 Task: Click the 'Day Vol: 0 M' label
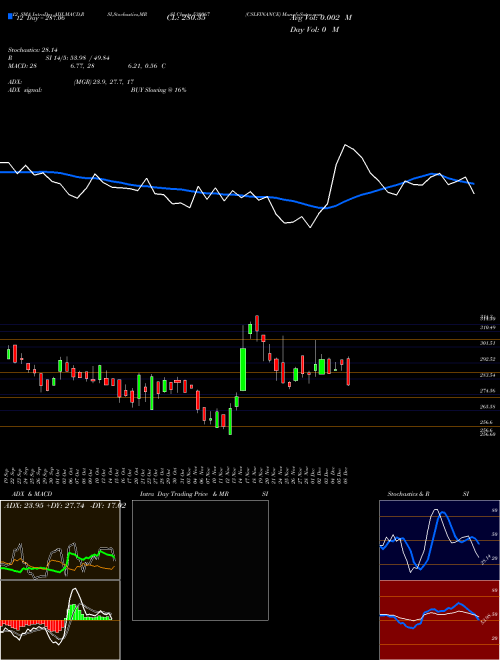[x=314, y=30]
